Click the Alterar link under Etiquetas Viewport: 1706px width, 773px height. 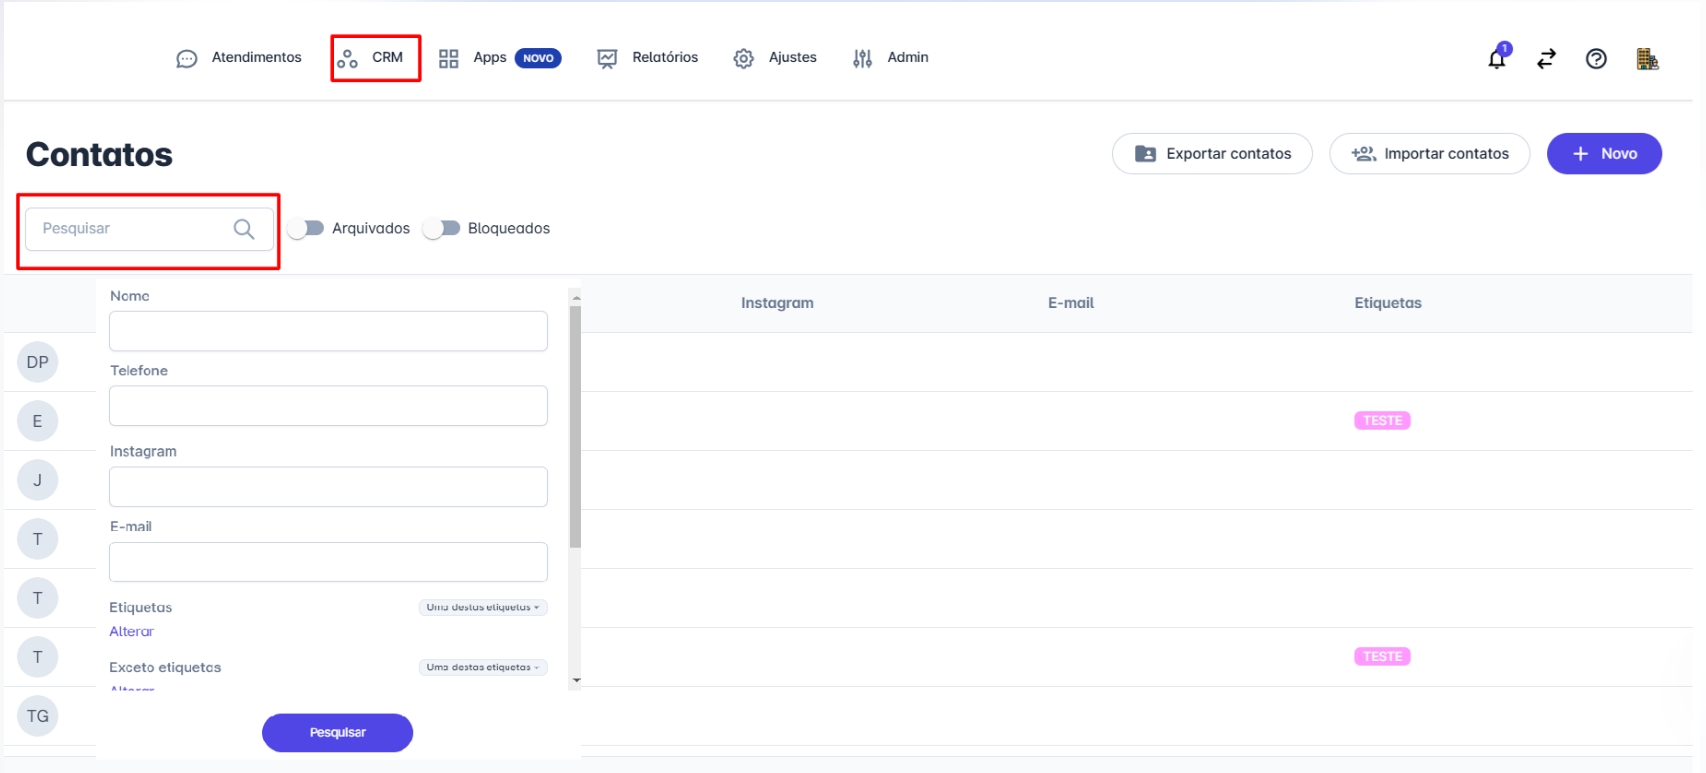[131, 631]
